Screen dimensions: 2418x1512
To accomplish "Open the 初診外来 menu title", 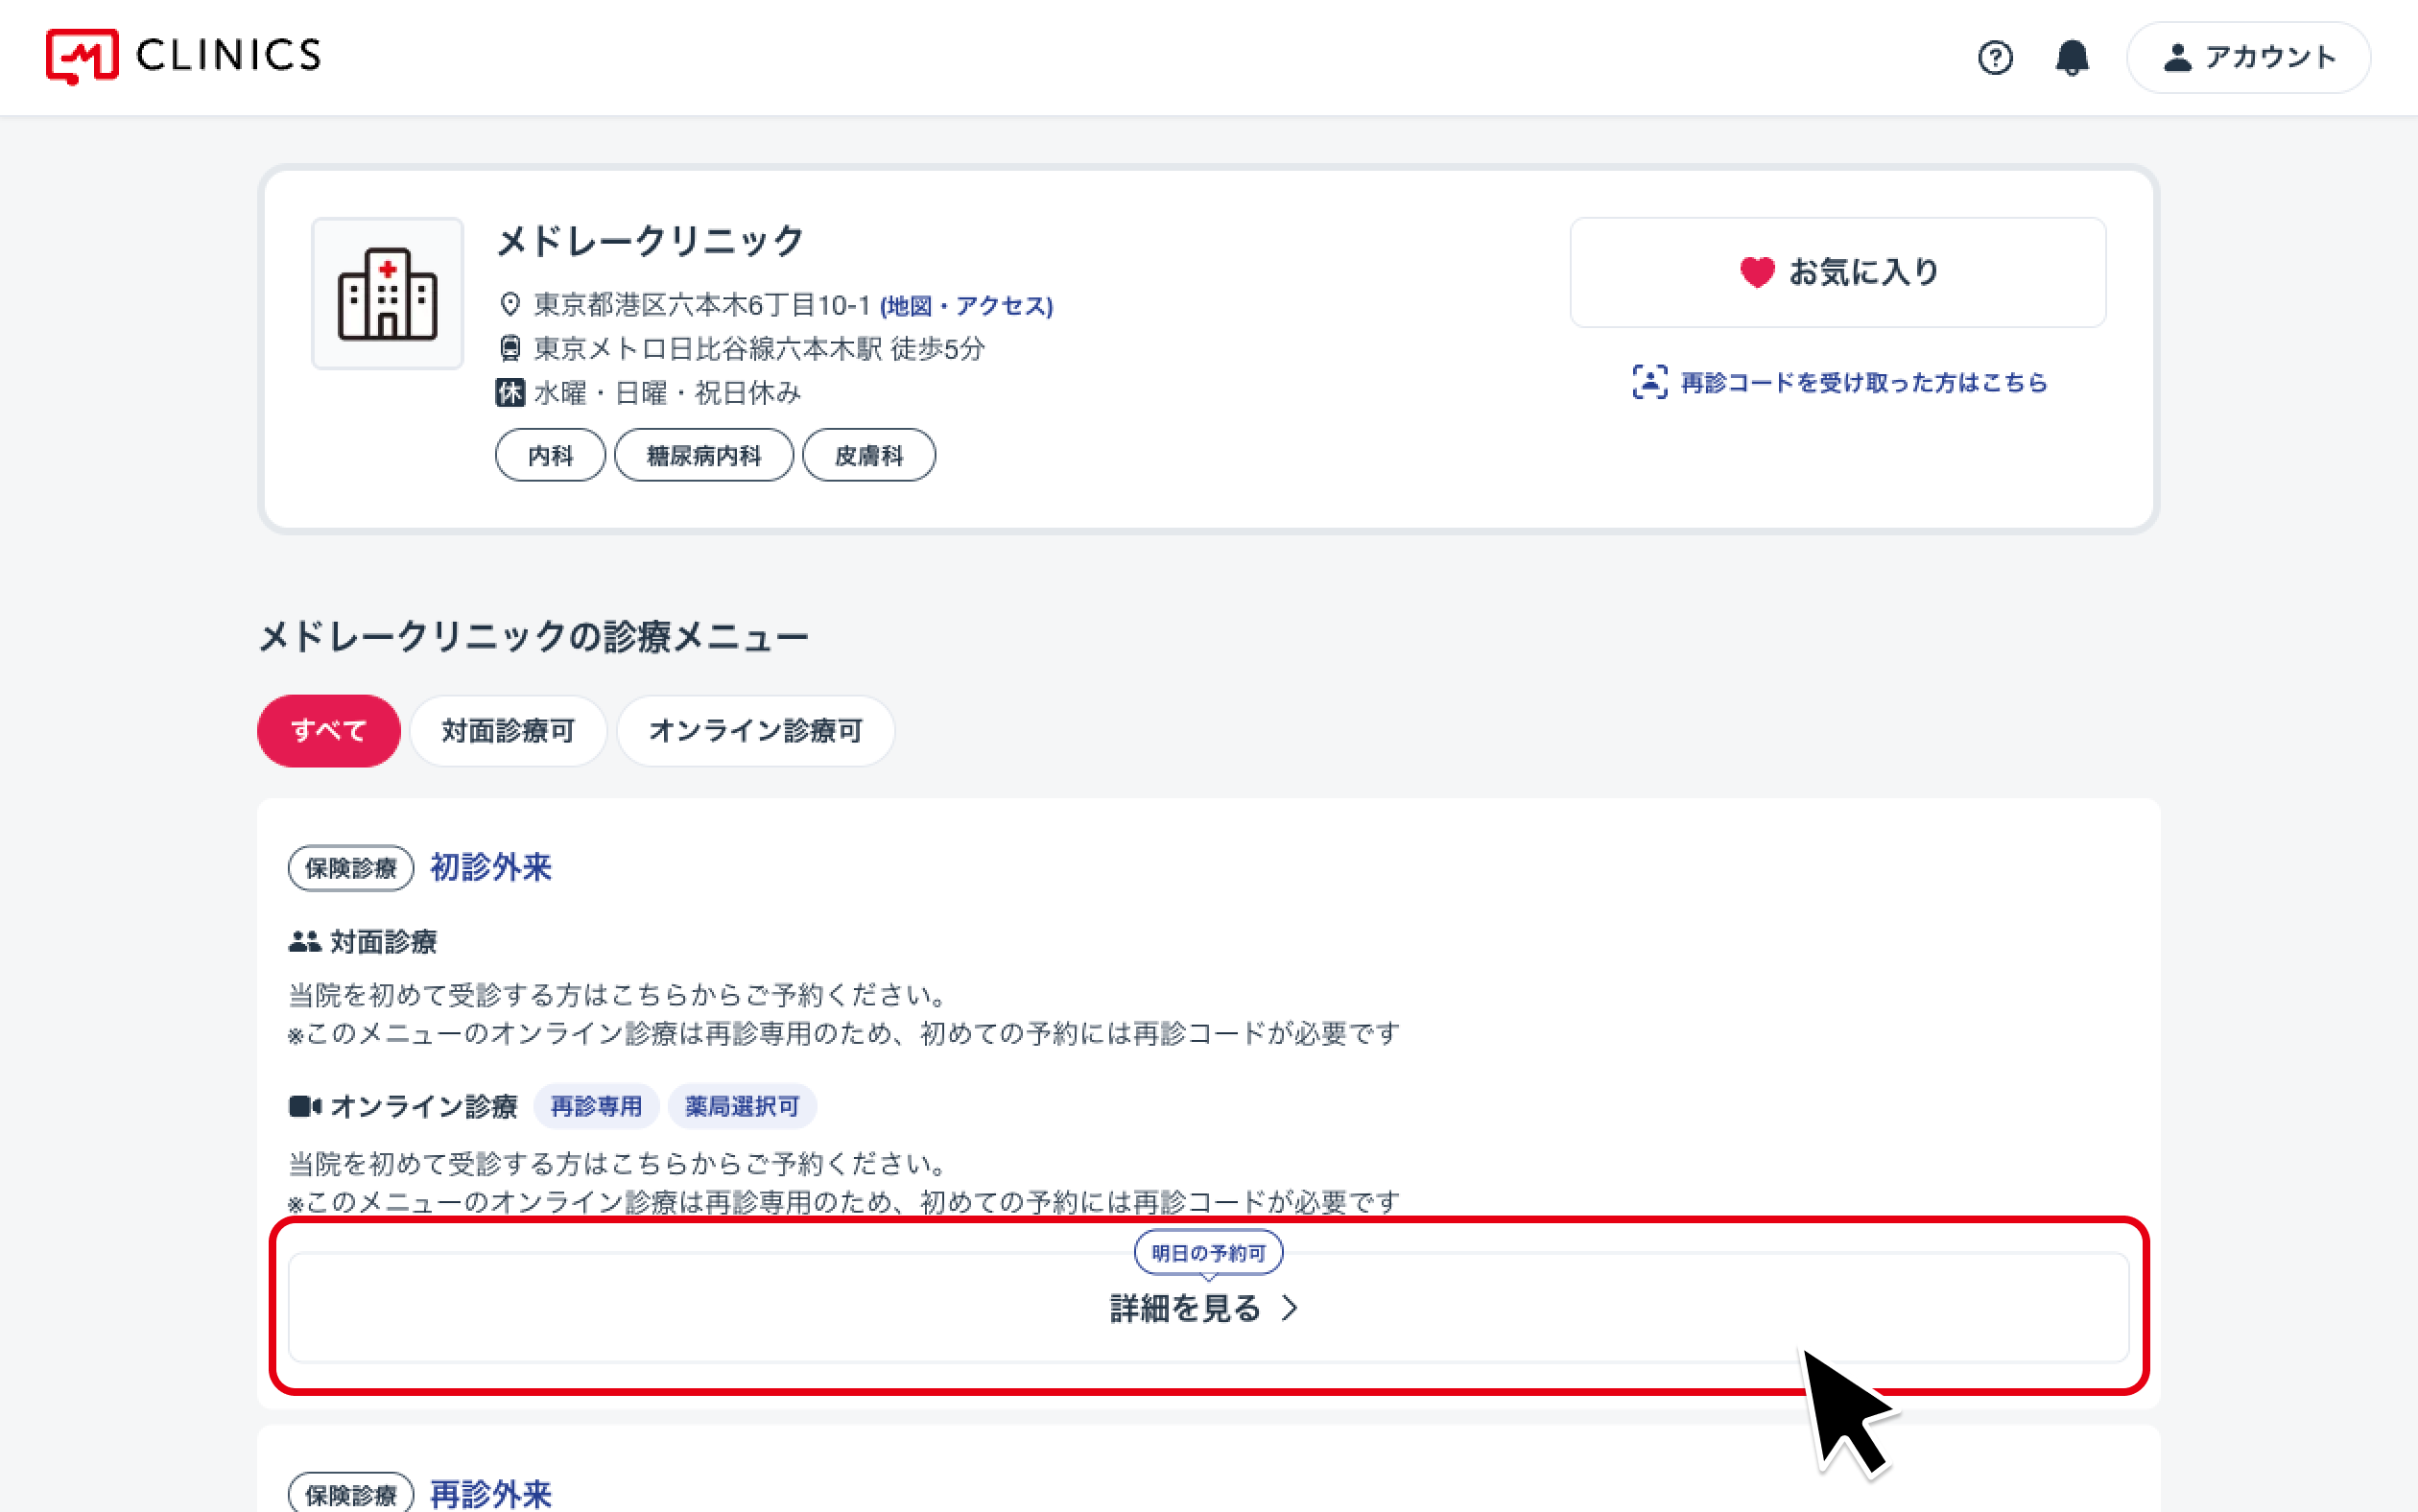I will [491, 867].
